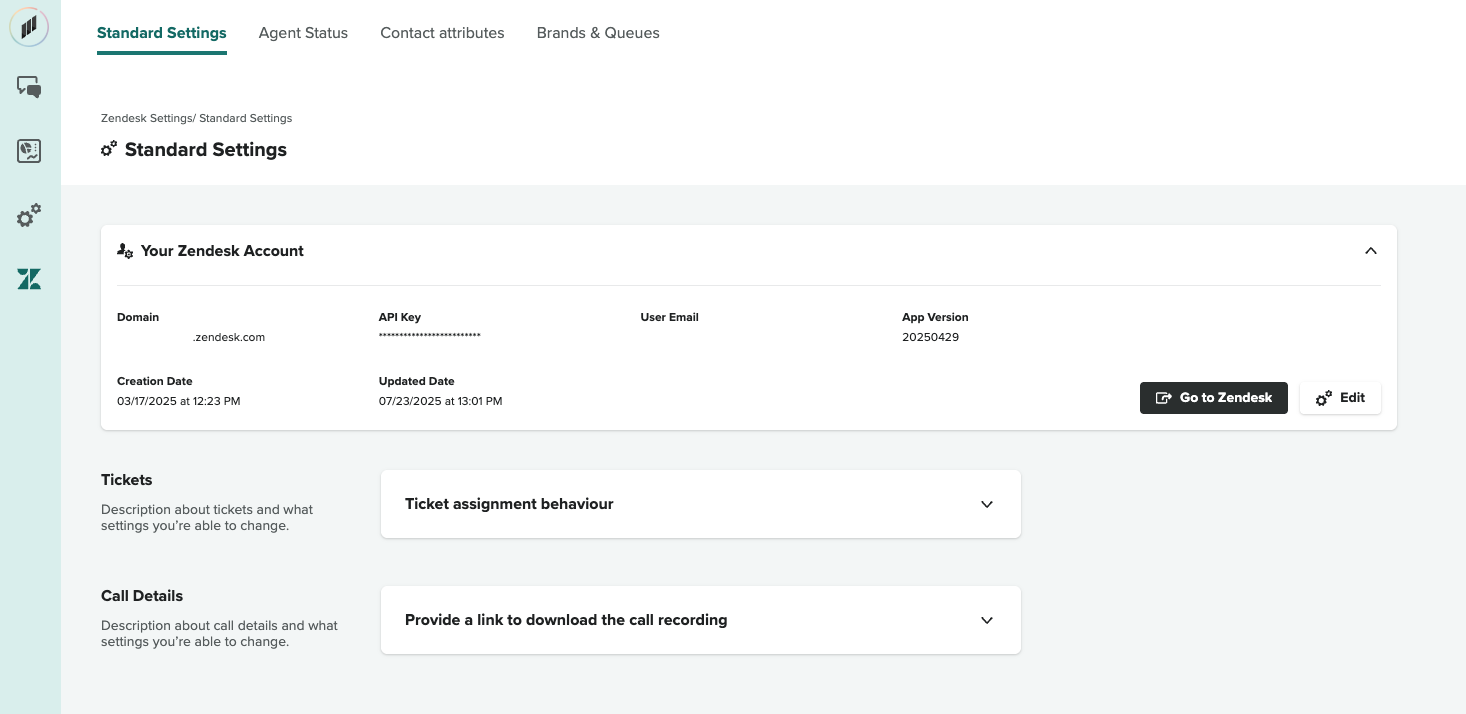Click the Ticket assignment behaviour title text
Viewport: 1466px width, 714px height.
(509, 504)
